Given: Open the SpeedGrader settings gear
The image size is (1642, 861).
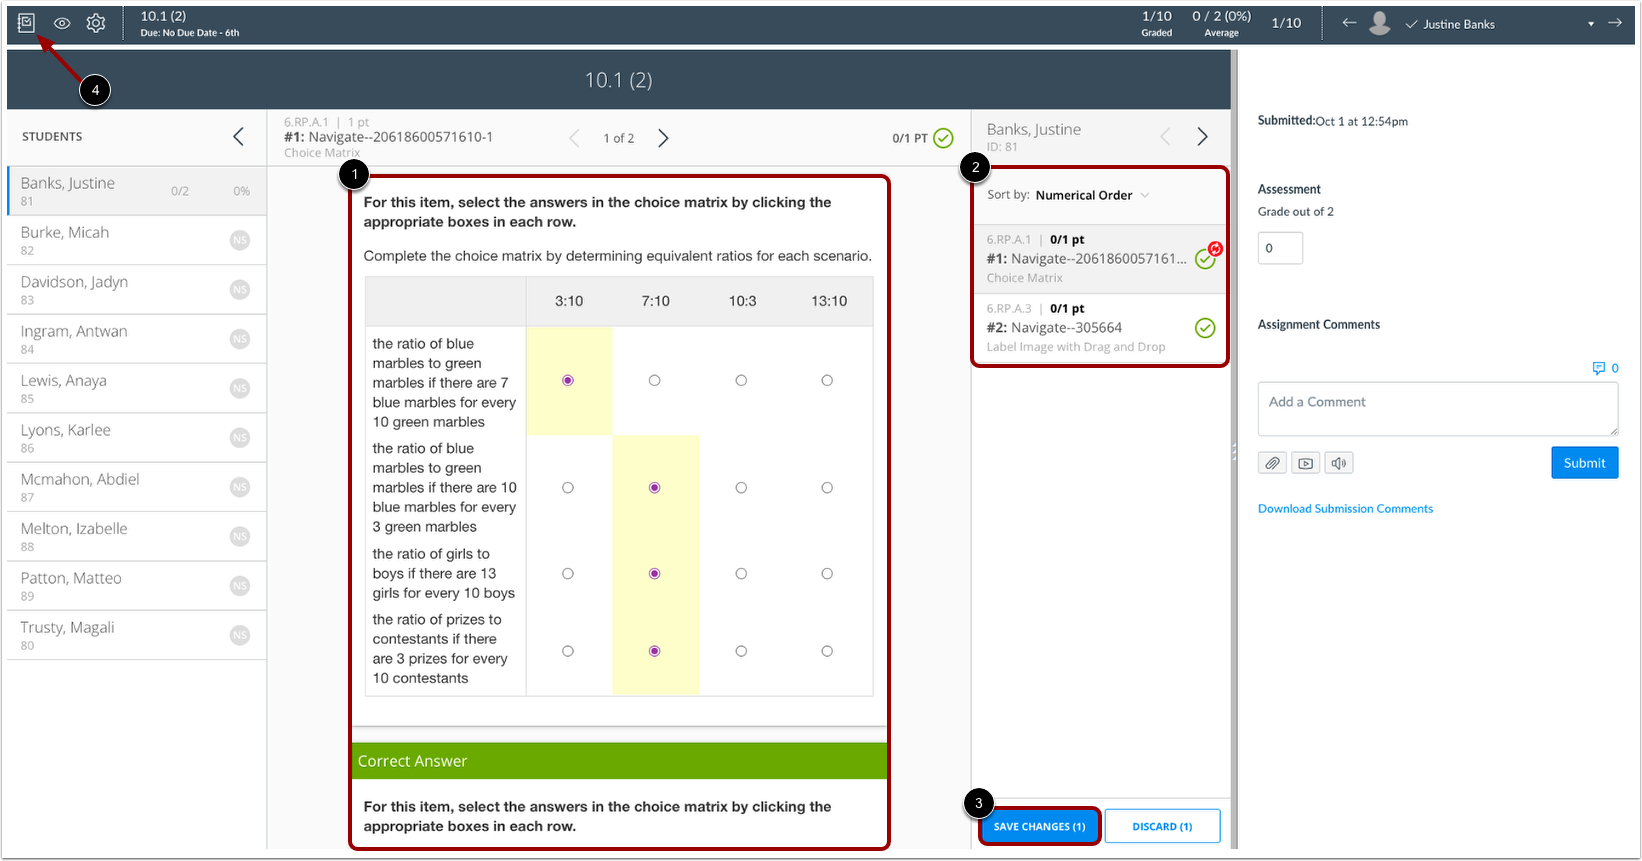Looking at the screenshot, I should [x=96, y=23].
